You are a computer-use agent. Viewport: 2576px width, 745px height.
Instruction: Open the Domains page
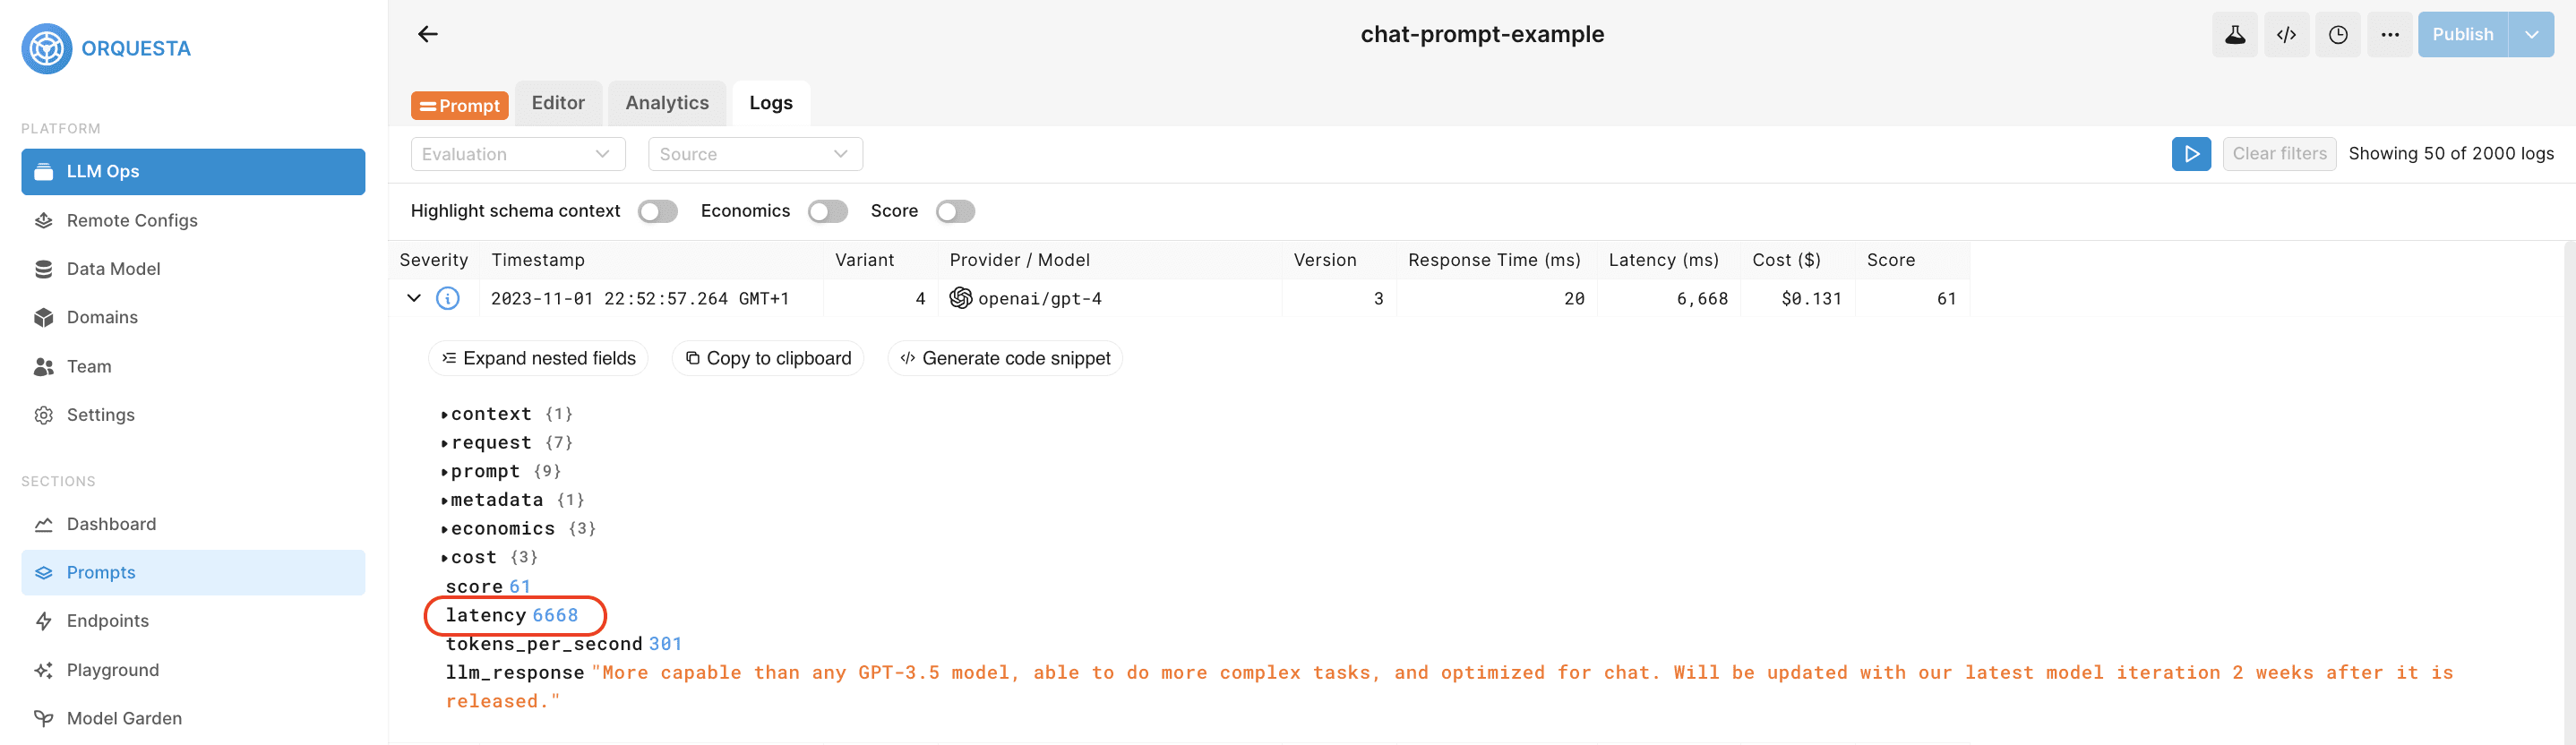pyautogui.click(x=193, y=318)
